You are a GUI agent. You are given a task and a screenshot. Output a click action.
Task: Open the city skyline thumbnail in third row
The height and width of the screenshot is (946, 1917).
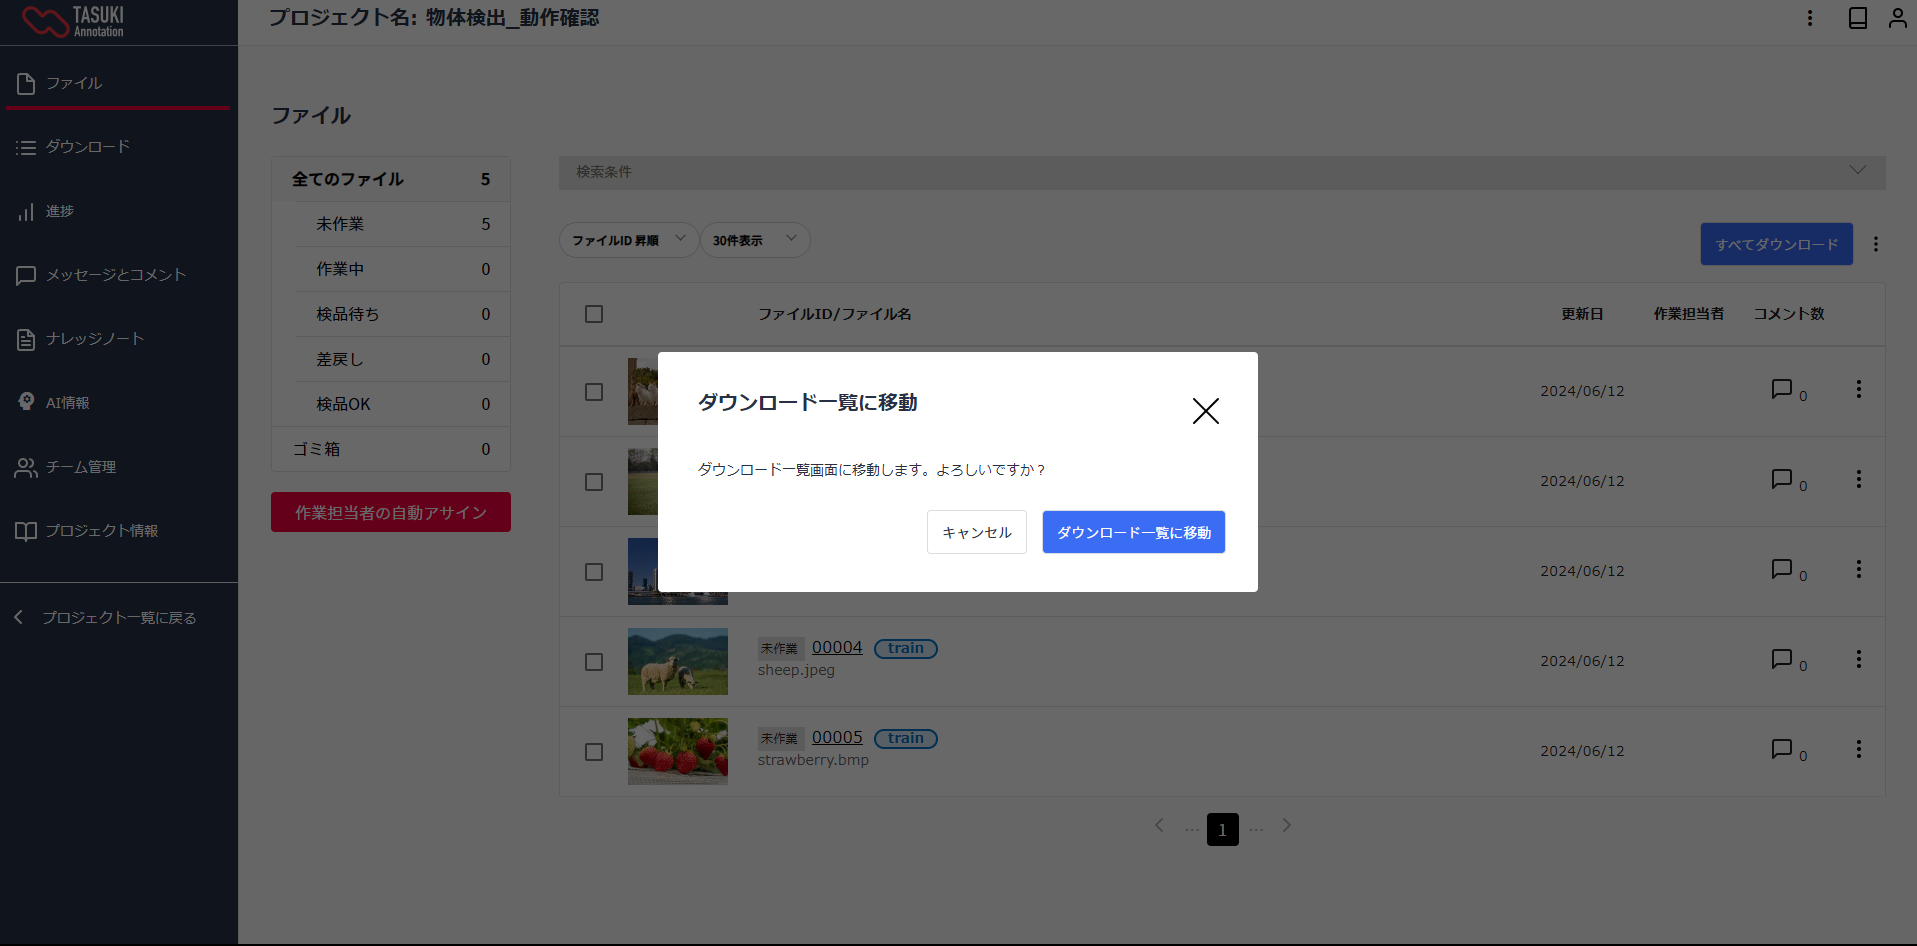[x=643, y=571]
